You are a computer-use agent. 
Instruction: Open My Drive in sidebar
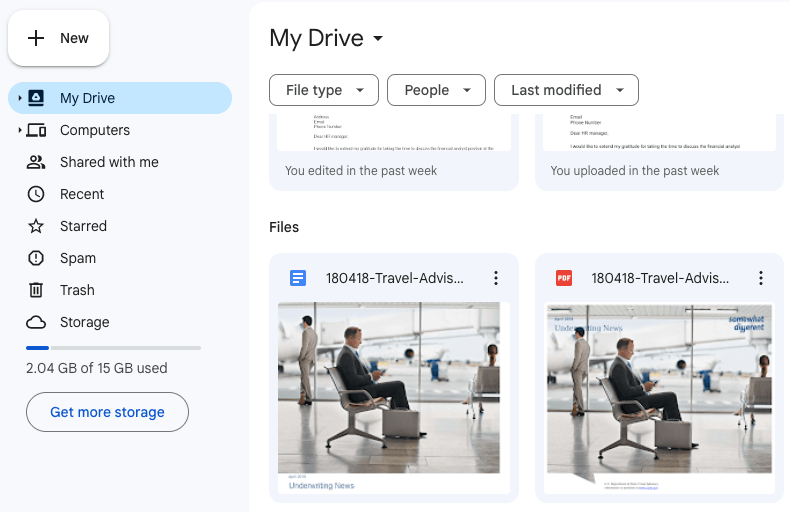(87, 98)
